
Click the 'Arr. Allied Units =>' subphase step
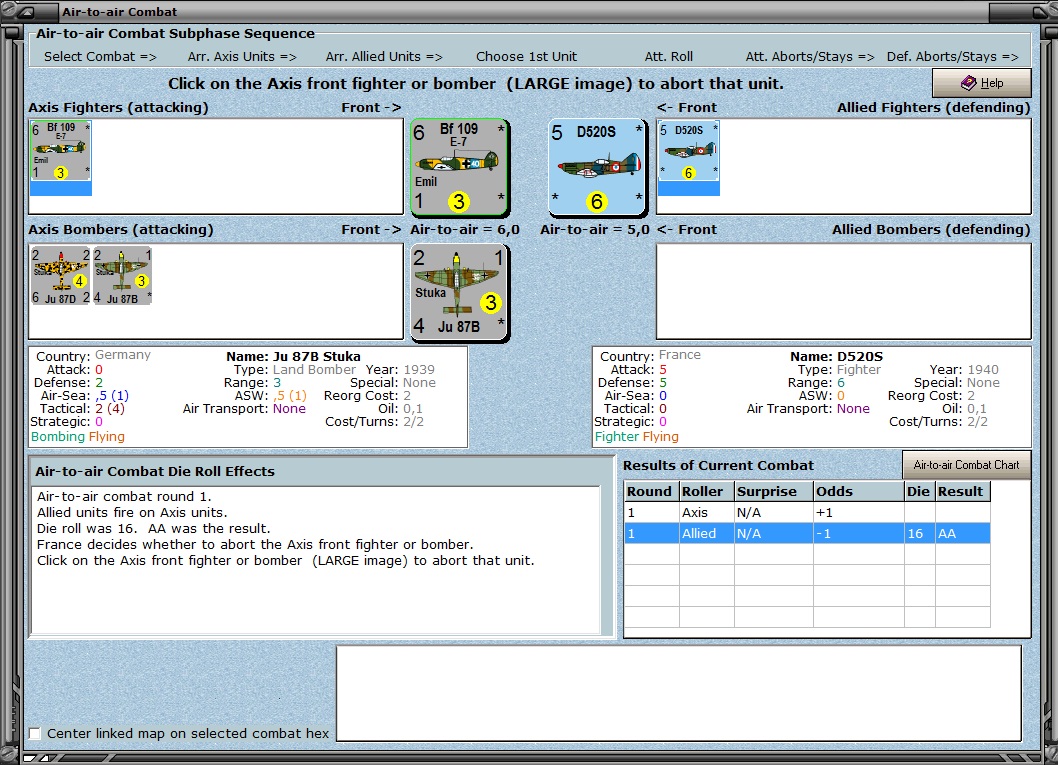[x=384, y=57]
